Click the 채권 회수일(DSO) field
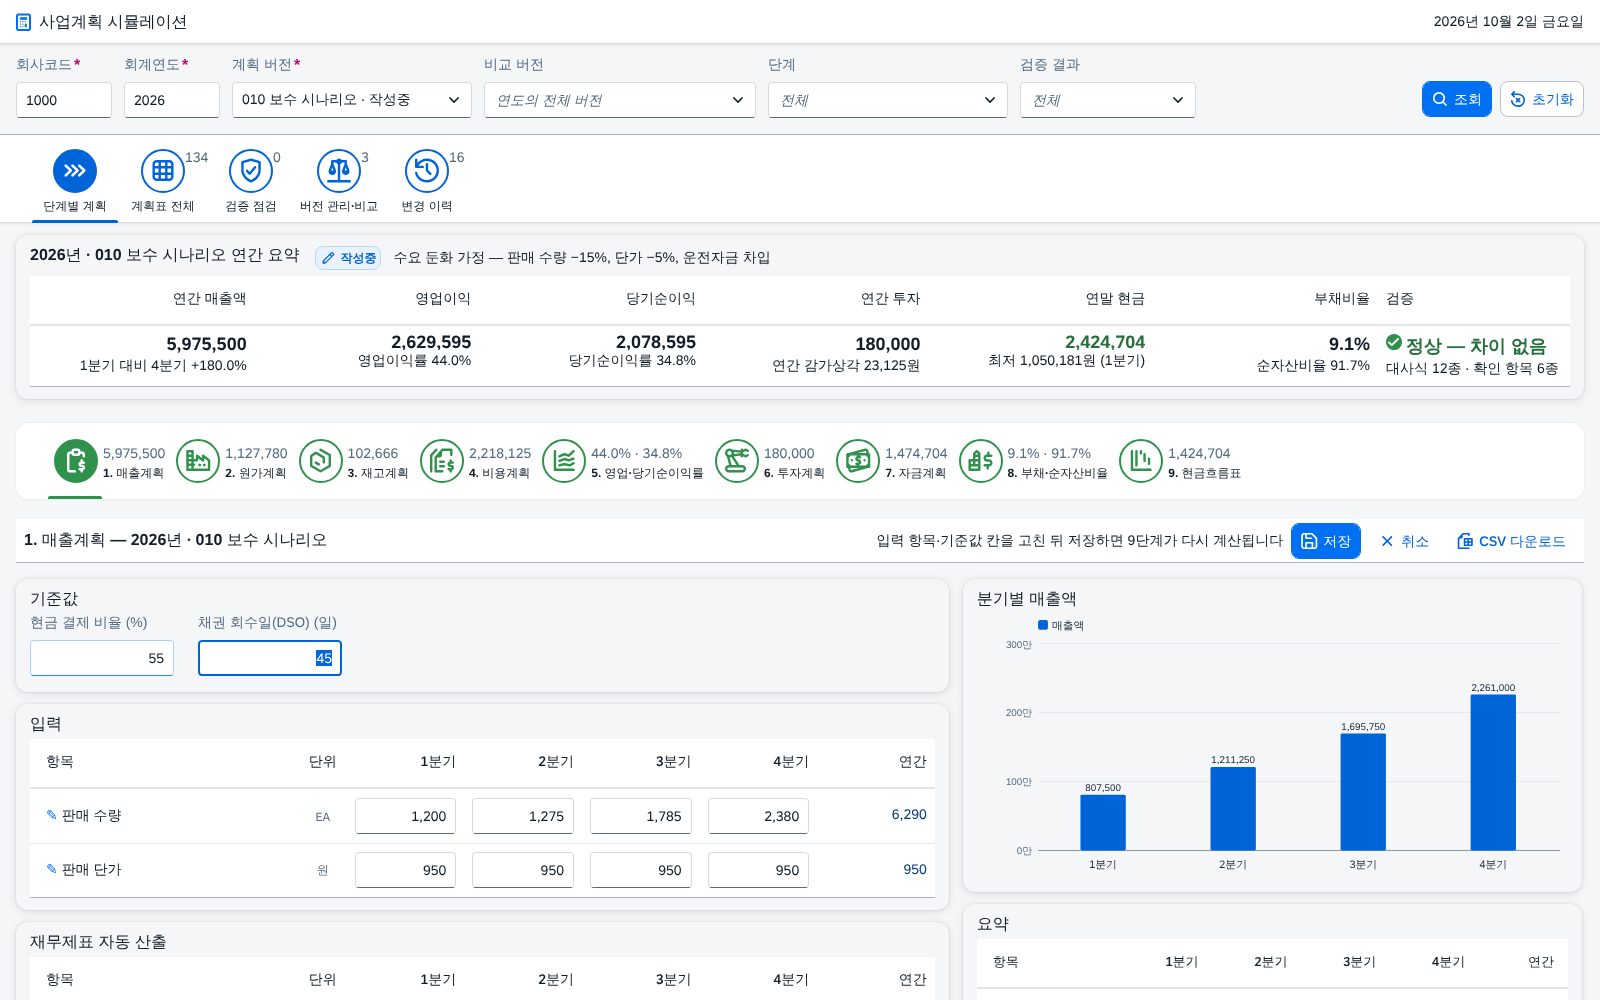Image resolution: width=1600 pixels, height=1000 pixels. (x=270, y=658)
